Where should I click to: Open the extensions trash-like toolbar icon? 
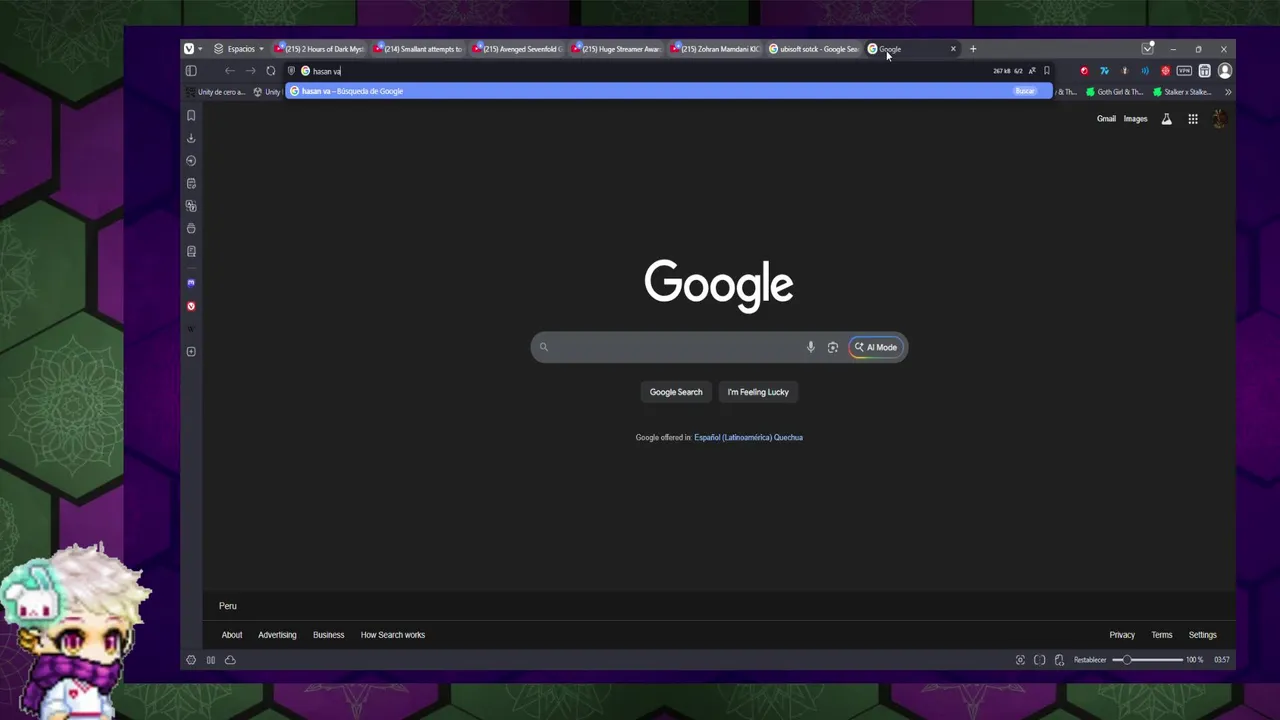pyautogui.click(x=1205, y=71)
